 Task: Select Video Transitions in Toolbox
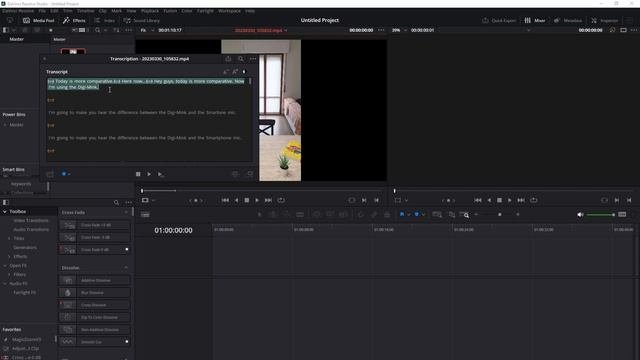(x=31, y=220)
